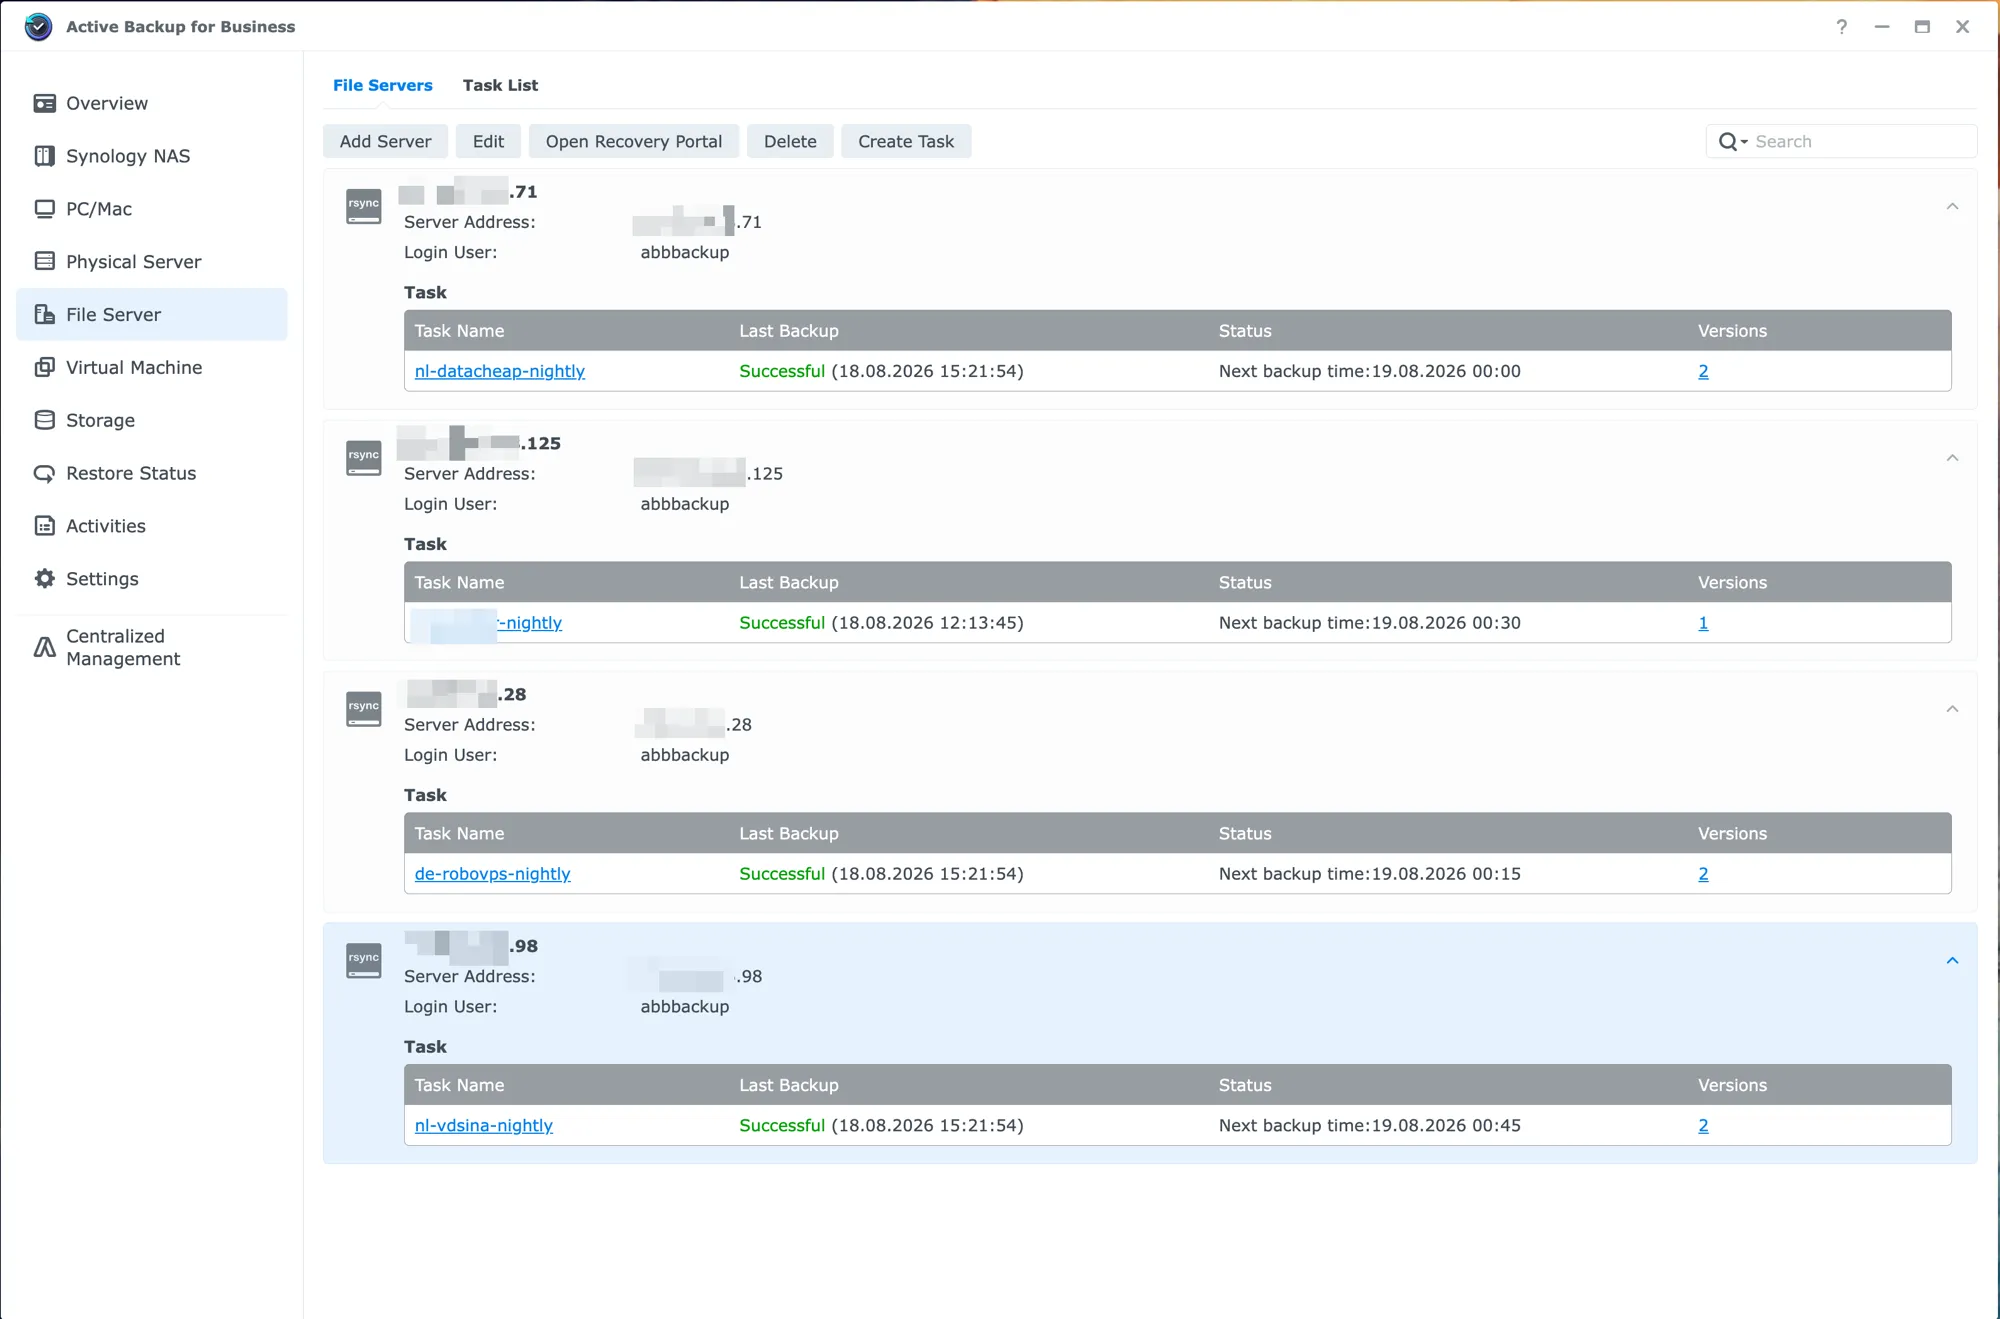
Task: Switch to the File Servers tab
Action: (383, 85)
